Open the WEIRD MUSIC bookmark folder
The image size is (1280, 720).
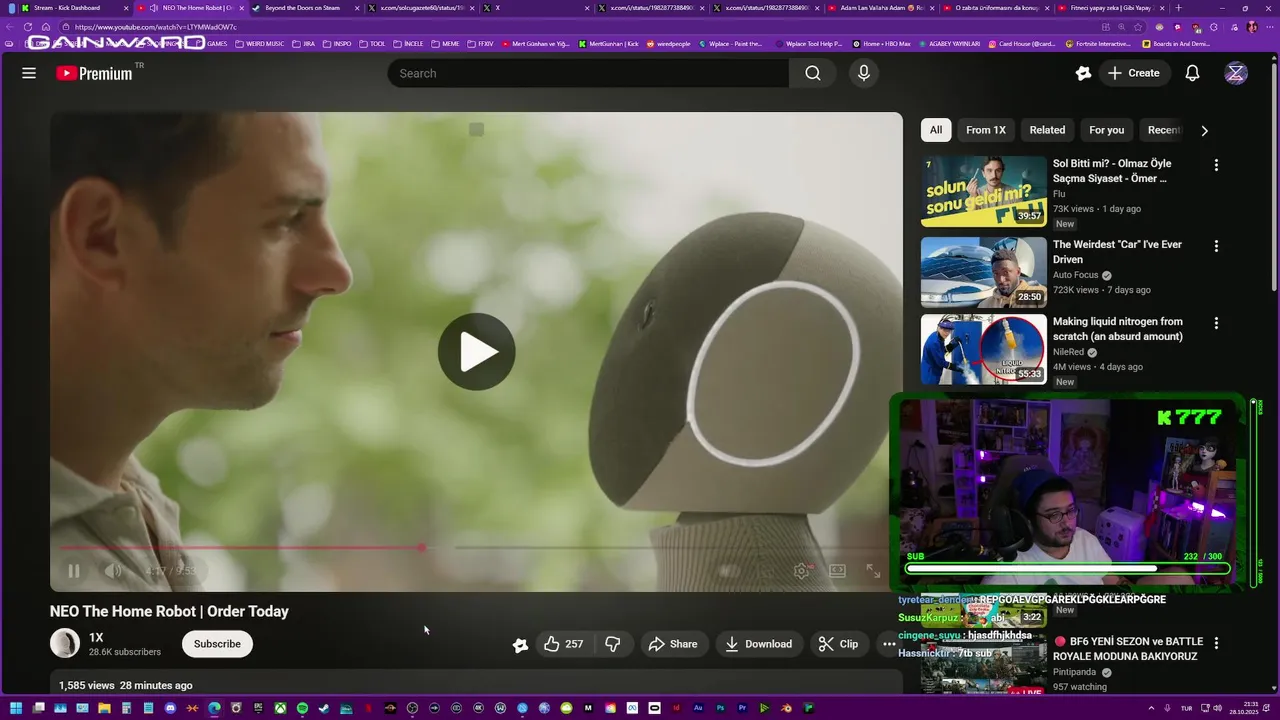(258, 44)
